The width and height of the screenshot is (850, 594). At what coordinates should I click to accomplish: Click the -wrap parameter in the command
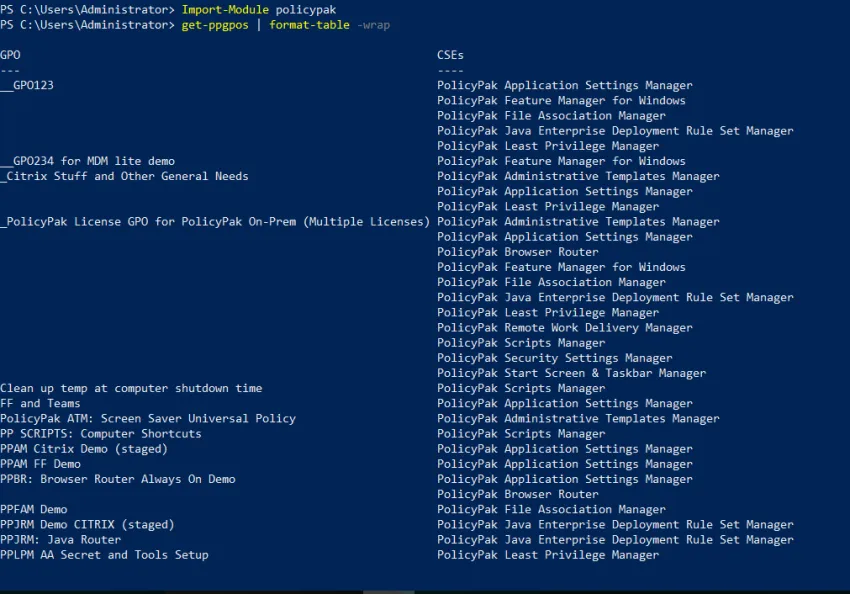click(x=373, y=24)
